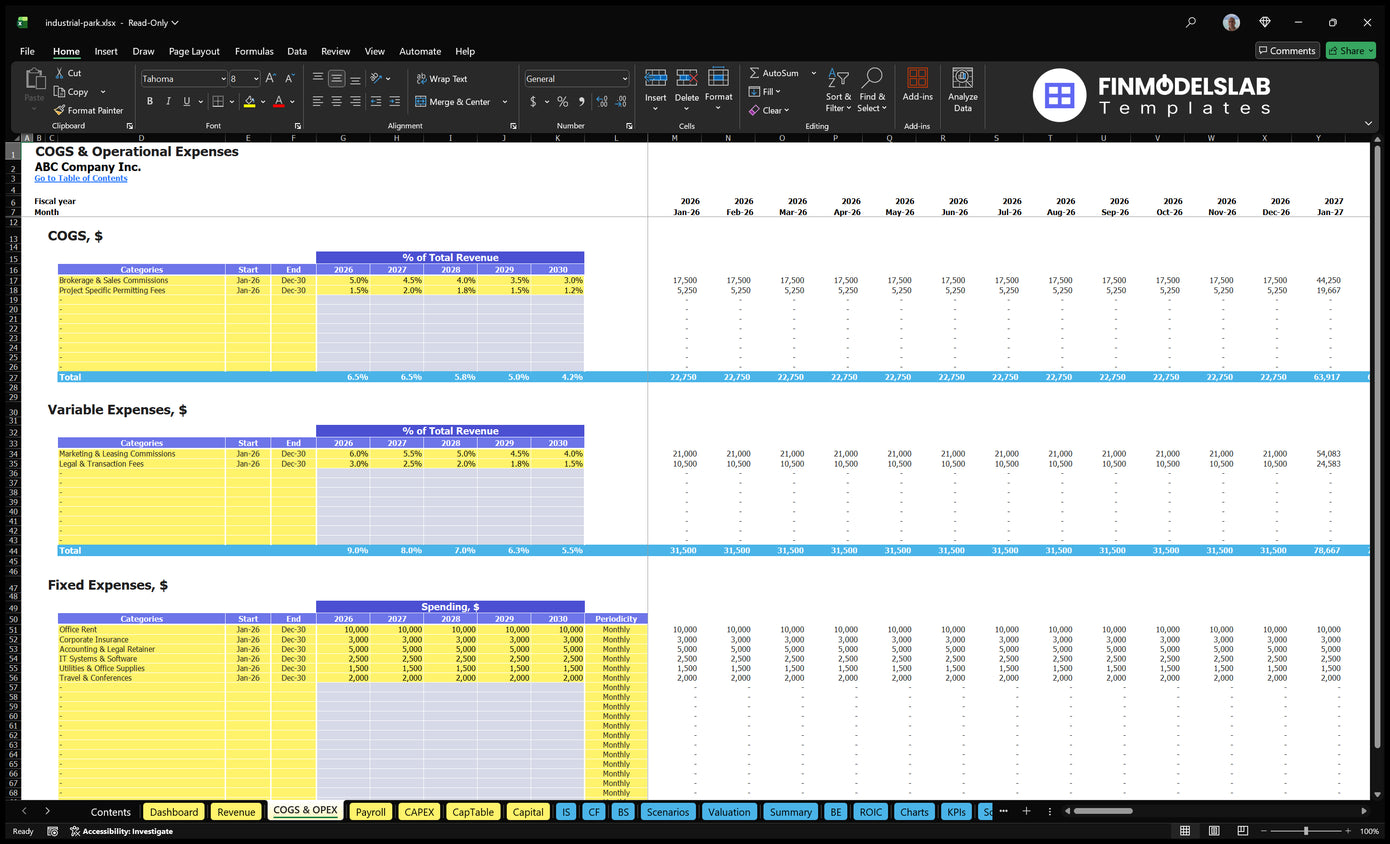The height and width of the screenshot is (844, 1390).
Task: Open the search magnifier in title bar
Action: pos(1190,22)
